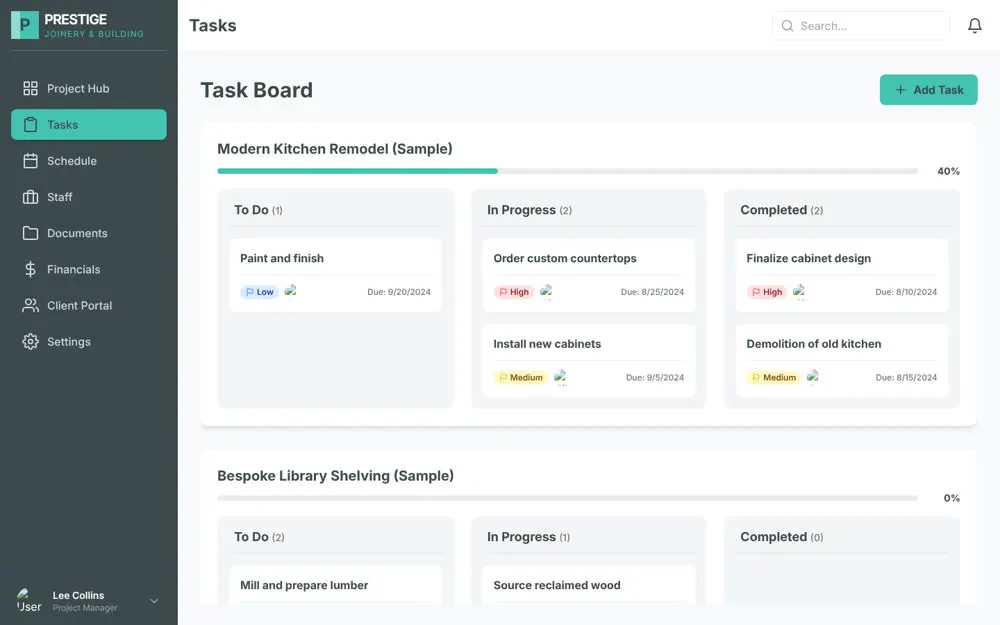This screenshot has width=1000, height=625.
Task: Select the Tasks clipboard icon
Action: pos(30,124)
